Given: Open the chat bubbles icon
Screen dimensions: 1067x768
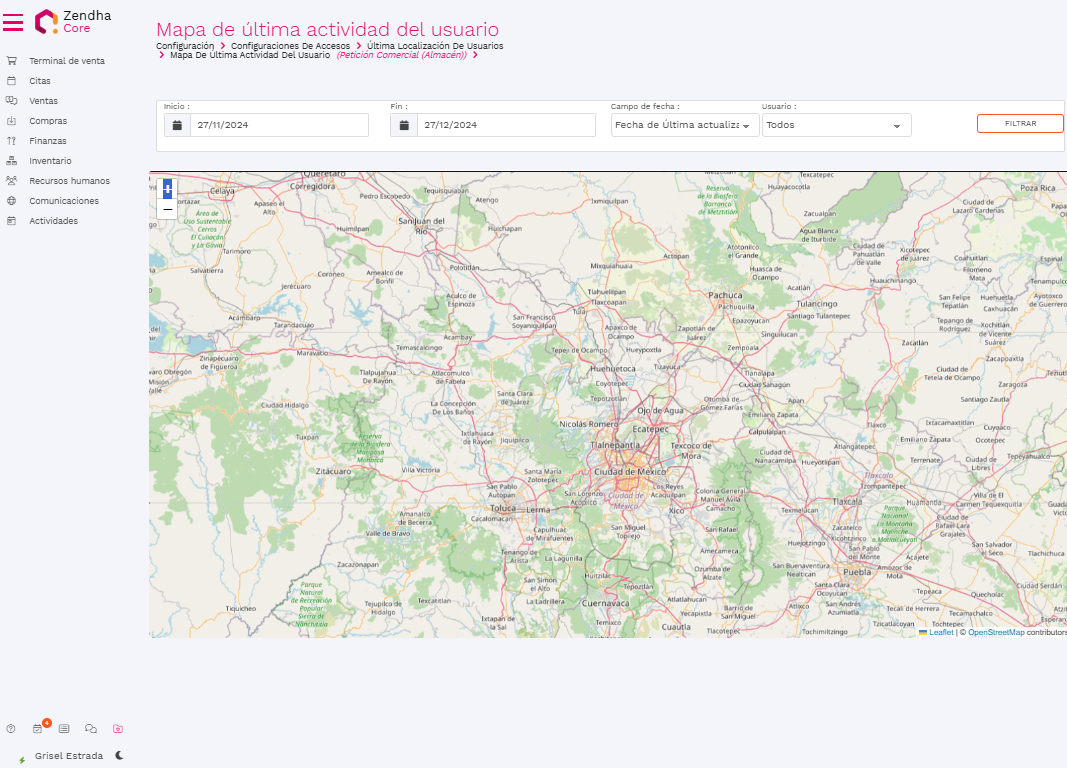Looking at the screenshot, I should (91, 729).
